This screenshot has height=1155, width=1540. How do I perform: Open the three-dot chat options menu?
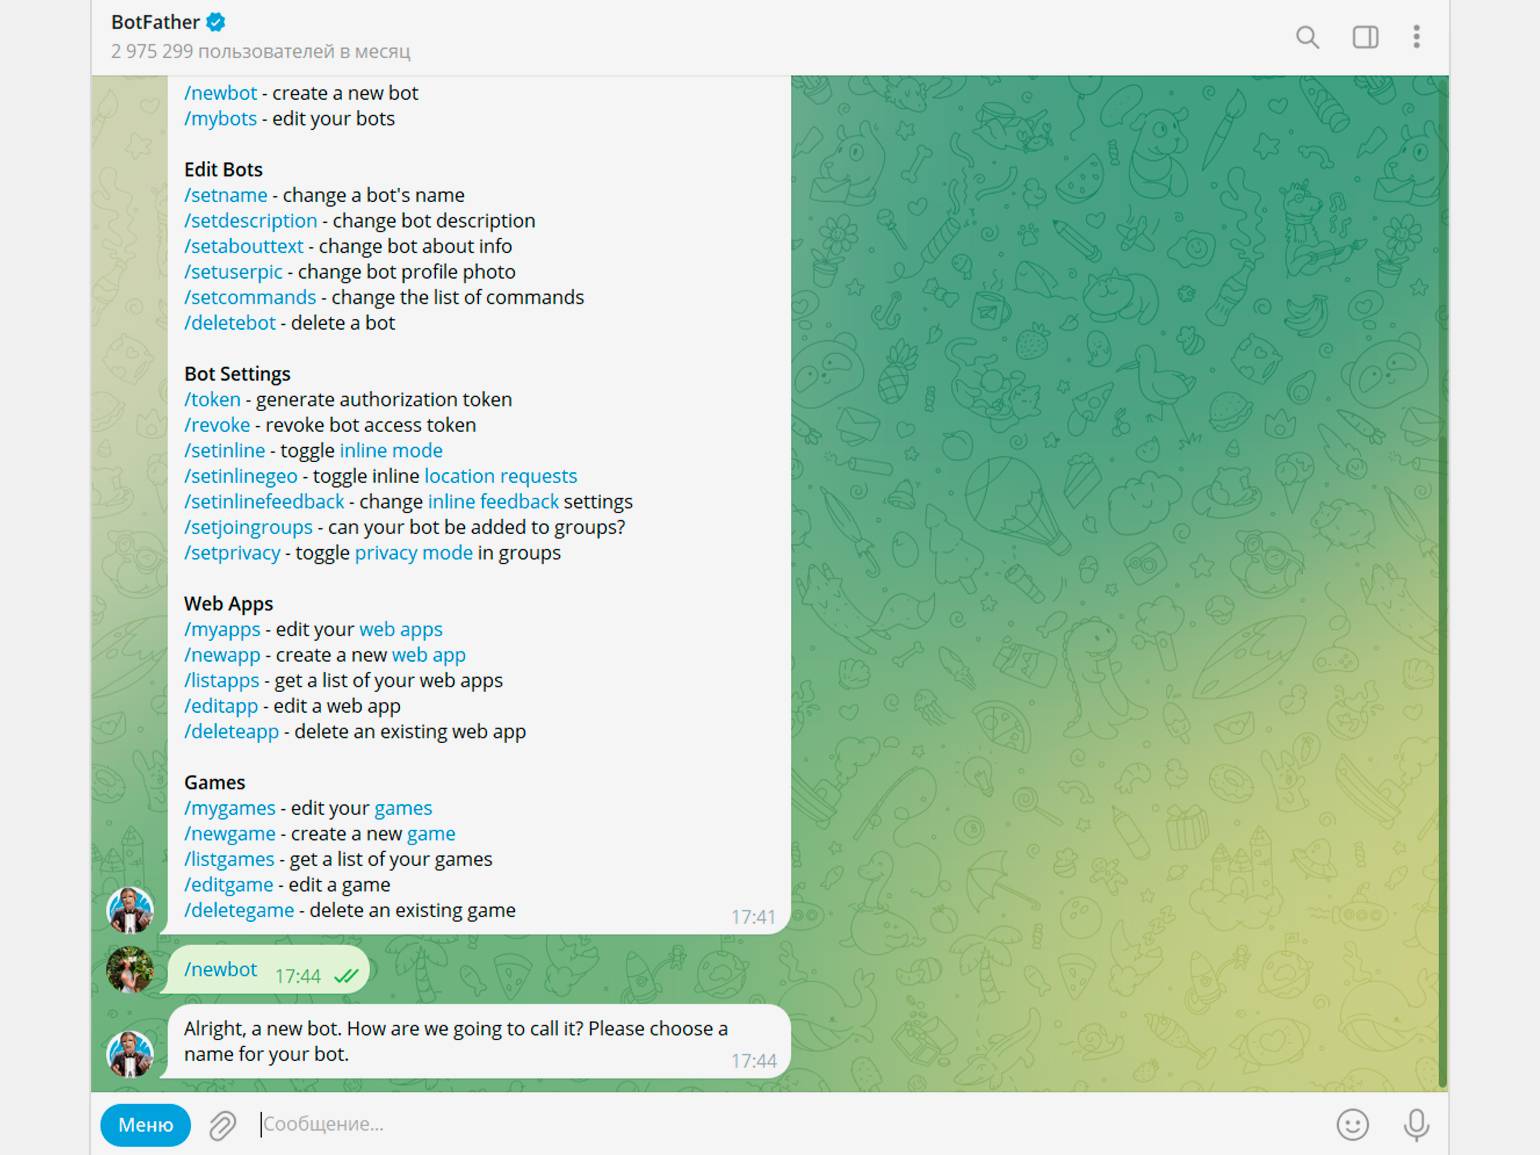pyautogui.click(x=1416, y=37)
